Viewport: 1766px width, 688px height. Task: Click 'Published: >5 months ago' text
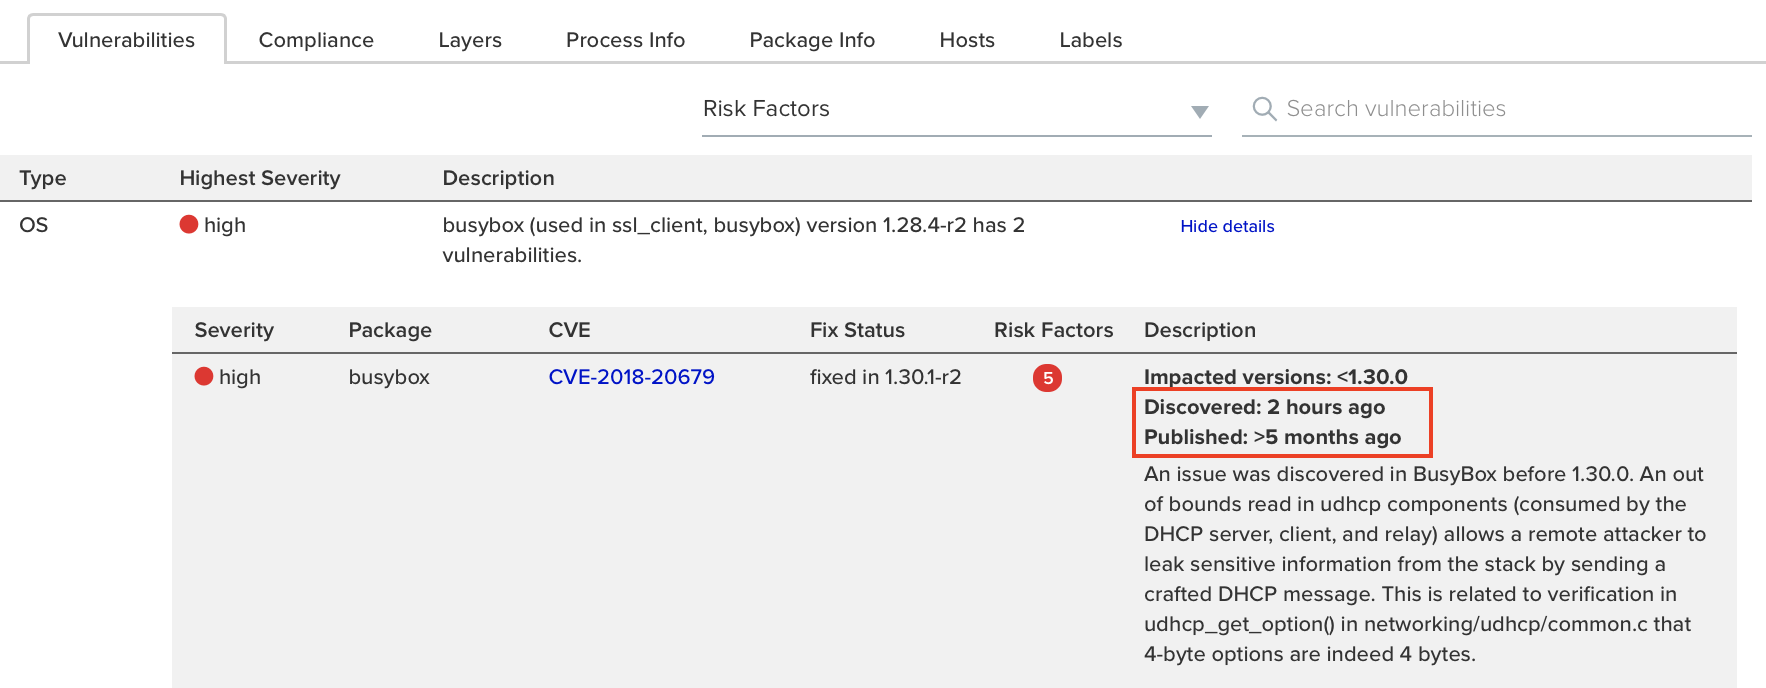point(1272,437)
